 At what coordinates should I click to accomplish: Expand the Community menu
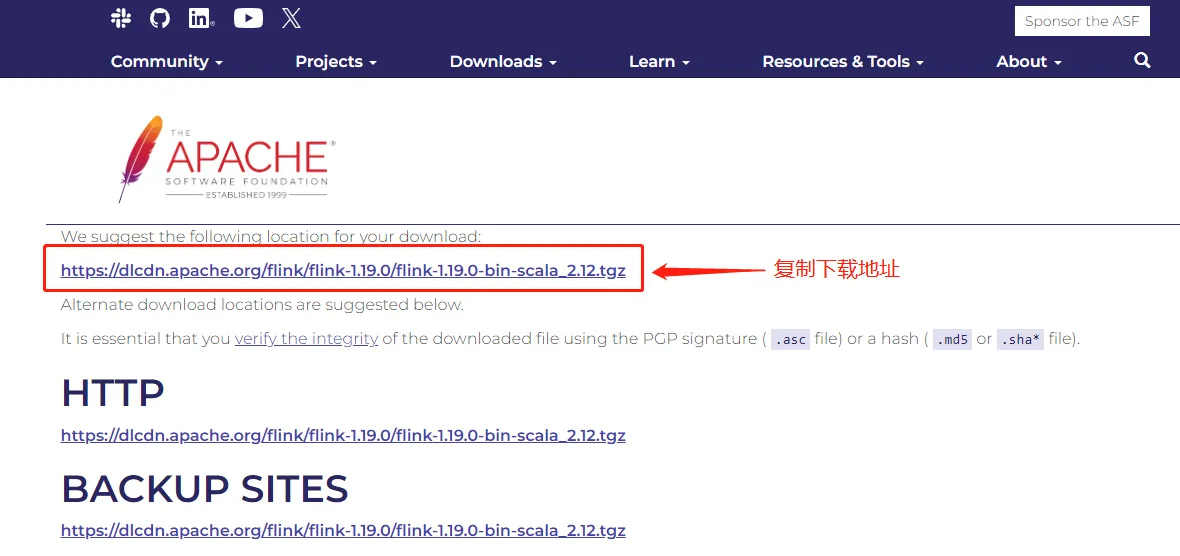[x=167, y=62]
